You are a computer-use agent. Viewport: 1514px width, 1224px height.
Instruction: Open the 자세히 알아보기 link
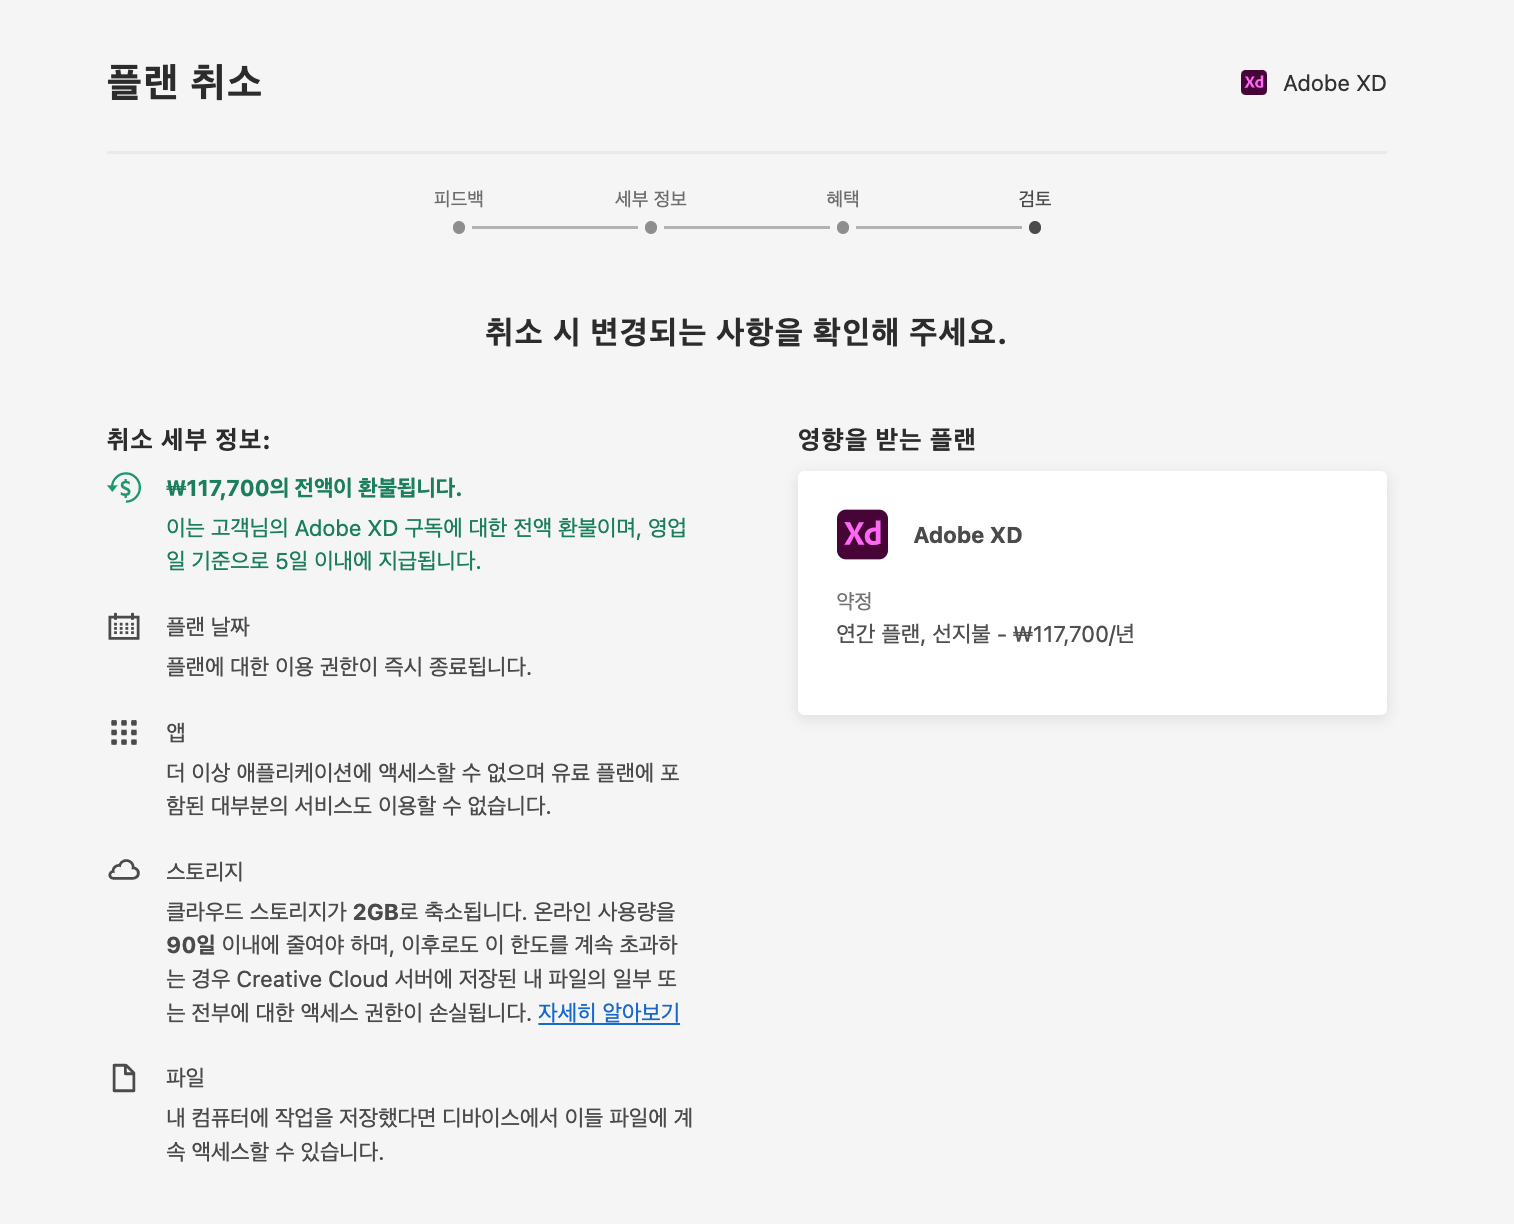(x=609, y=1012)
